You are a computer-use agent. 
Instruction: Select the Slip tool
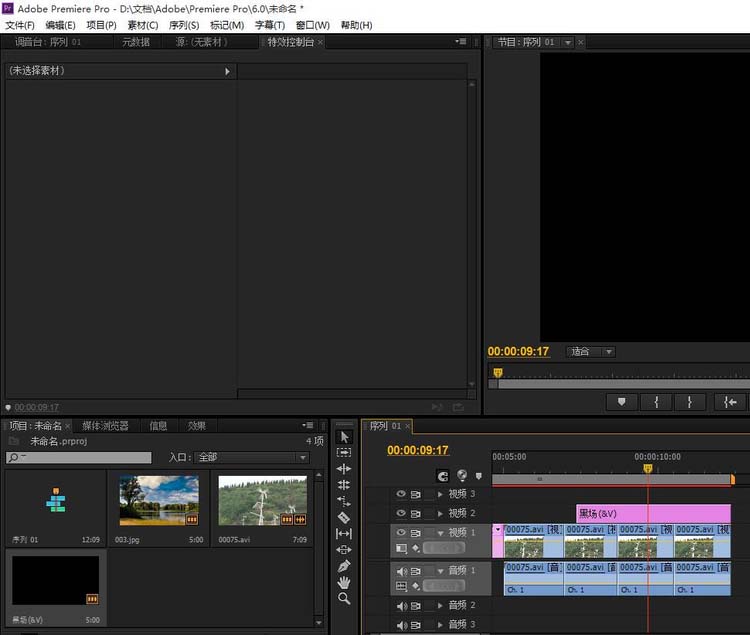click(344, 533)
